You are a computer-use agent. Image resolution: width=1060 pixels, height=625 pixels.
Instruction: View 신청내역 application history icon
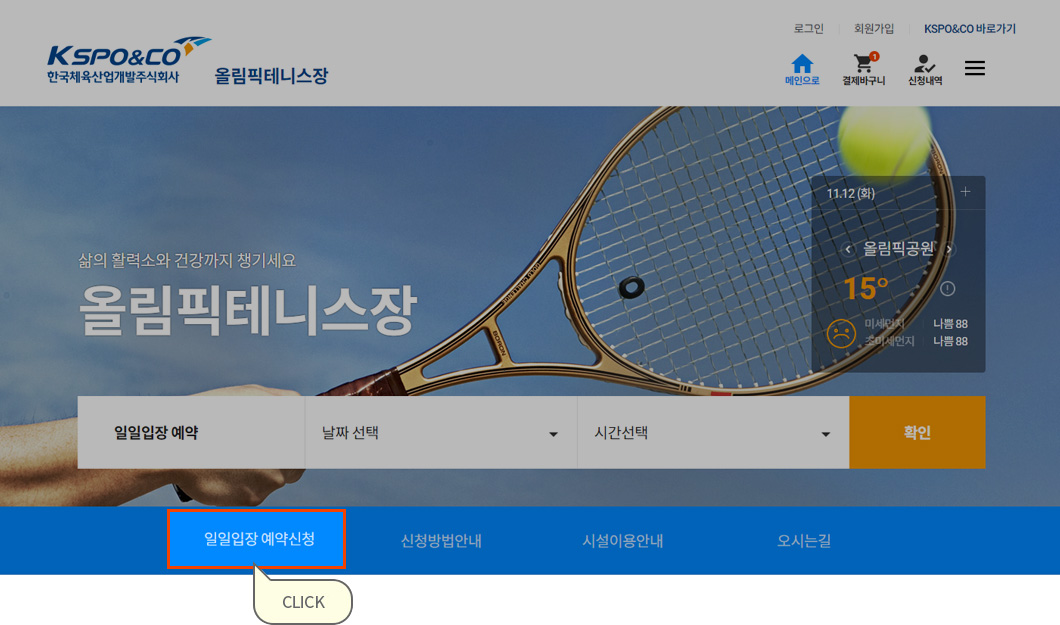pos(925,70)
